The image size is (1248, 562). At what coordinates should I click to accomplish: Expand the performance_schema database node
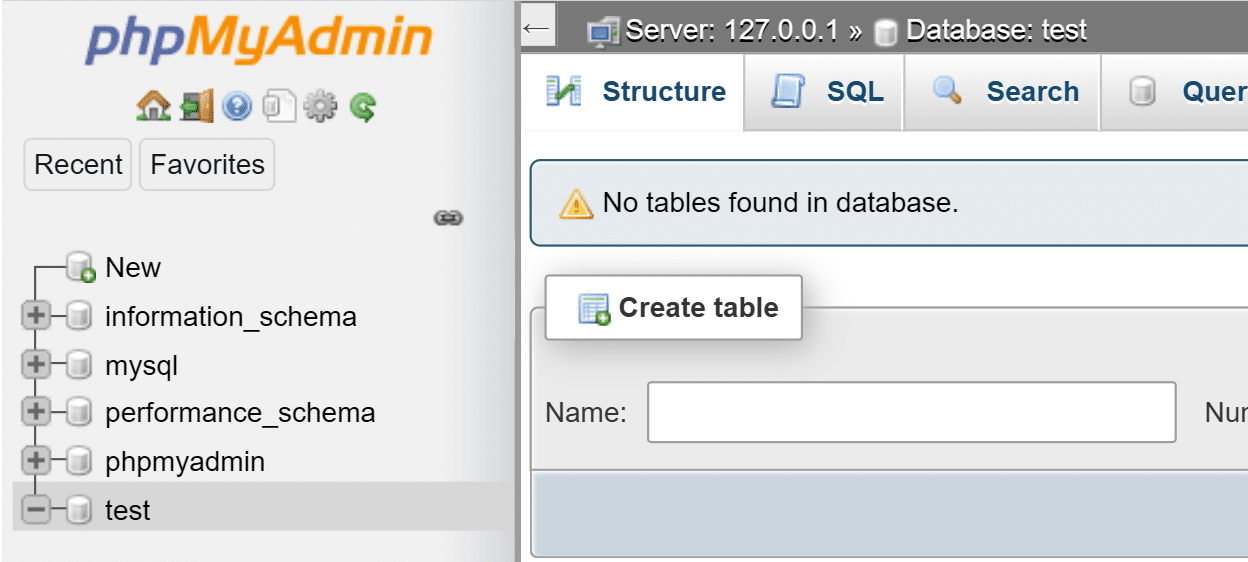(36, 412)
